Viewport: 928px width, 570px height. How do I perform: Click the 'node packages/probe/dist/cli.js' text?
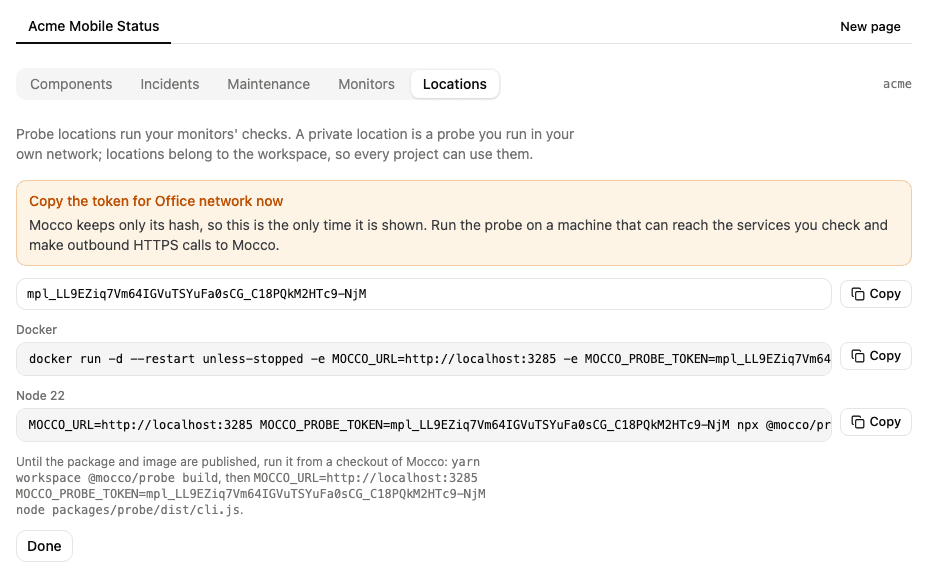pyautogui.click(x=128, y=510)
